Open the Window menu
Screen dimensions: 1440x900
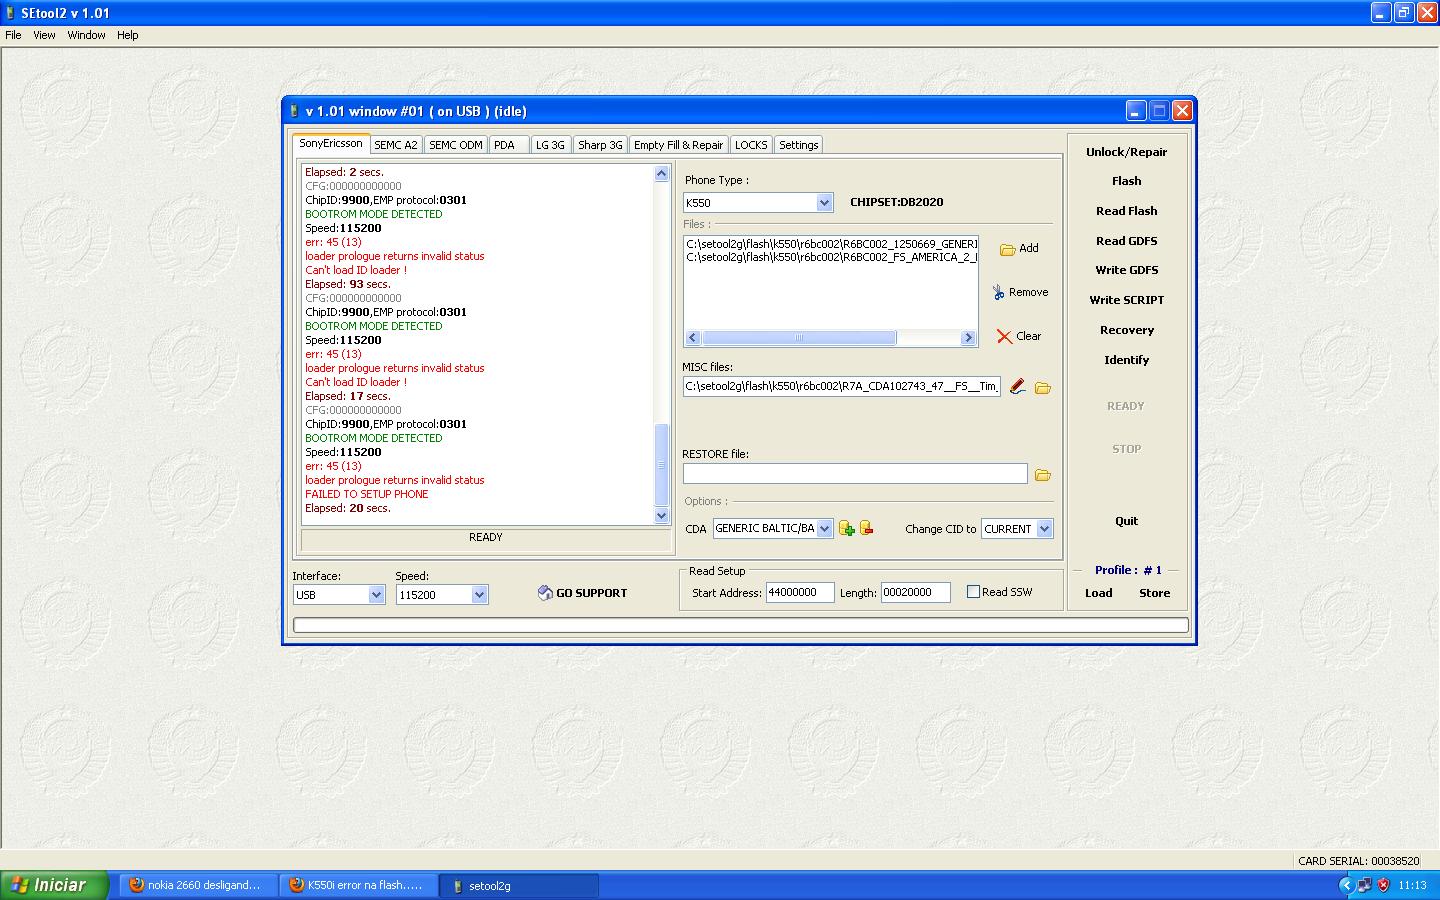click(86, 35)
